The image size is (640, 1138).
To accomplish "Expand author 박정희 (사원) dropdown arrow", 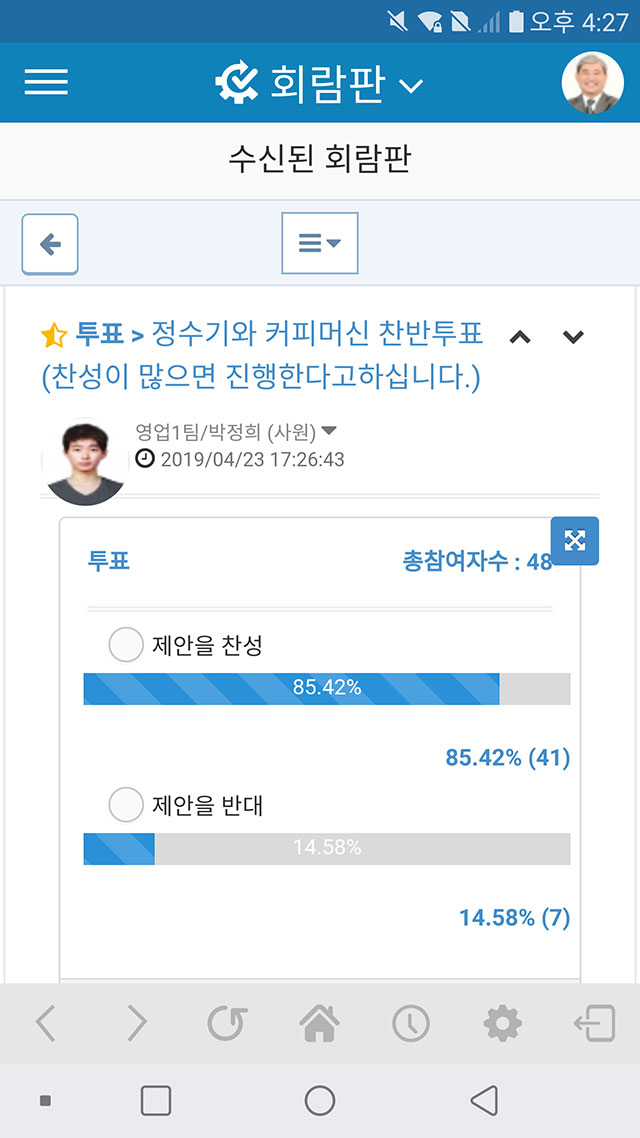I will pyautogui.click(x=329, y=430).
